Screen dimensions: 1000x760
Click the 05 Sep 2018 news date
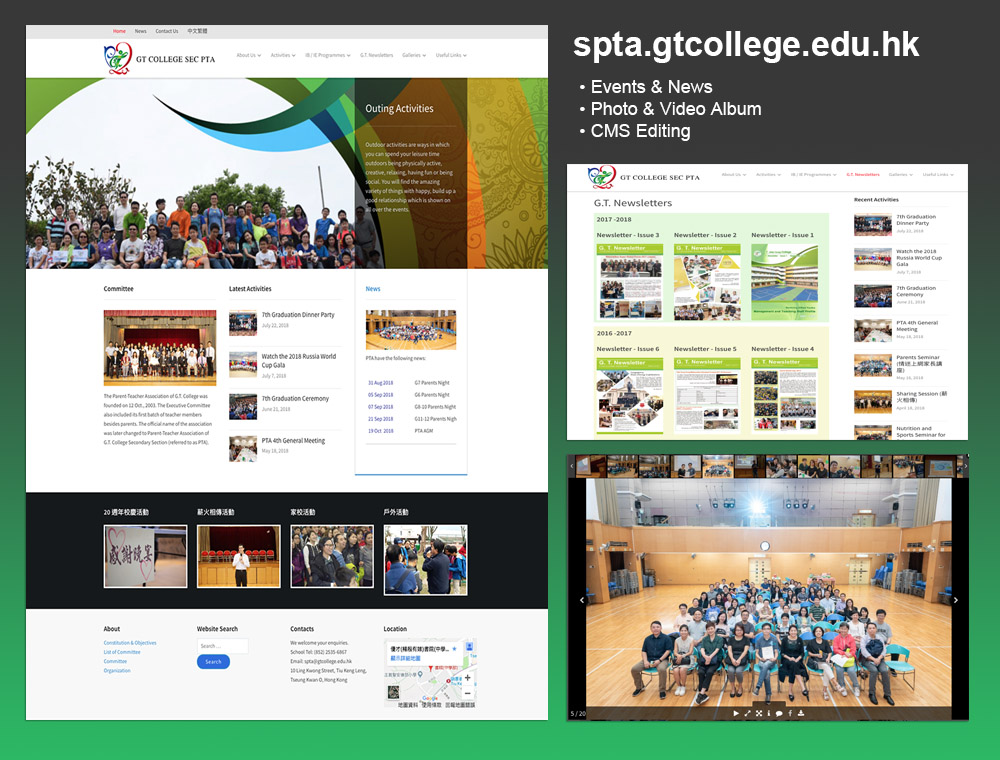coord(380,395)
